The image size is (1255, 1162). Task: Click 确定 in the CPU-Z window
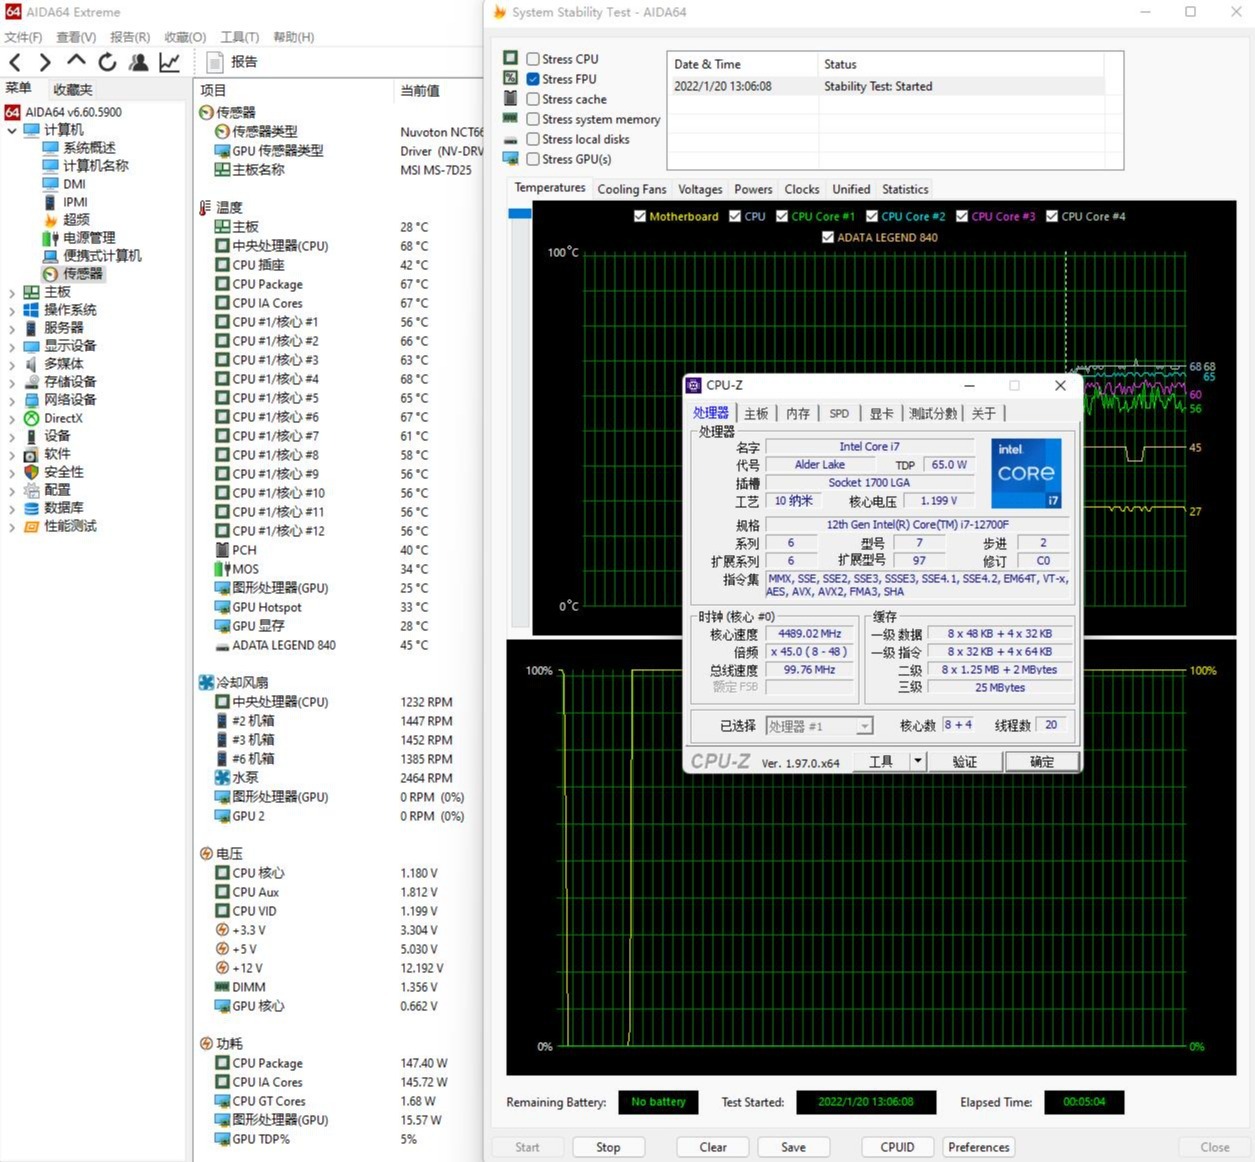pyautogui.click(x=1042, y=762)
